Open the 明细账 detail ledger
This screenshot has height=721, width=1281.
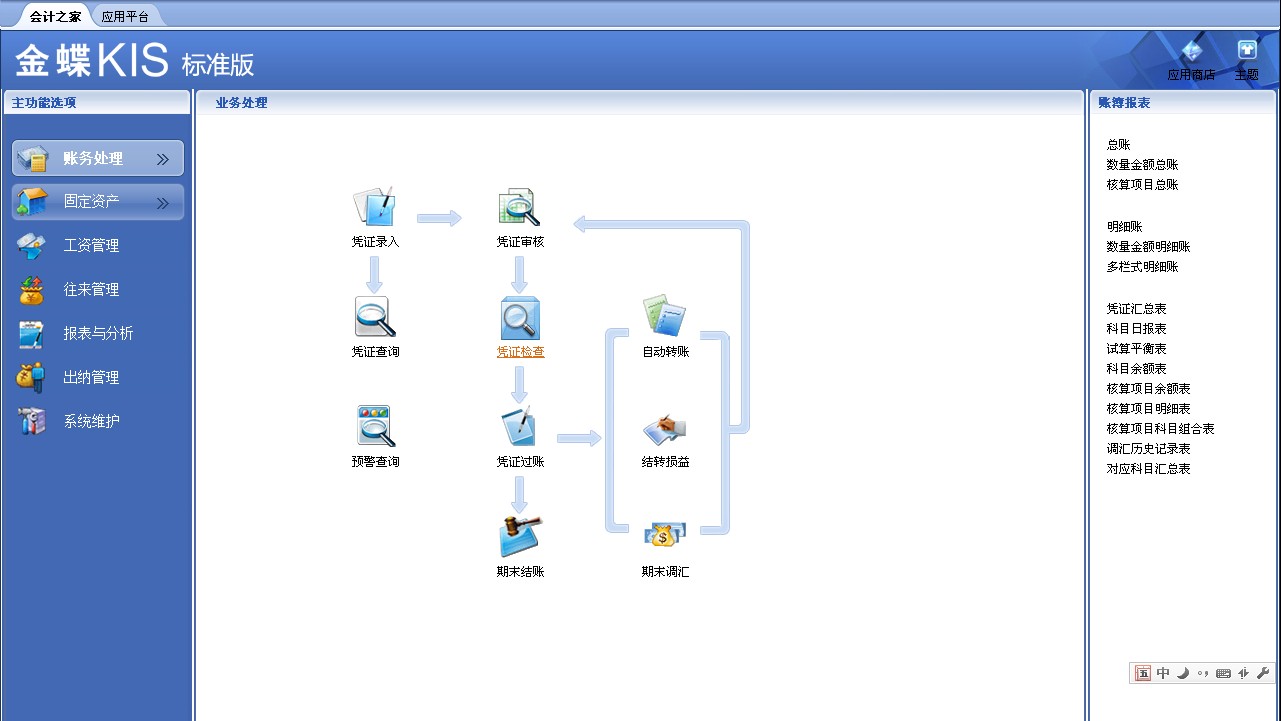(1124, 227)
